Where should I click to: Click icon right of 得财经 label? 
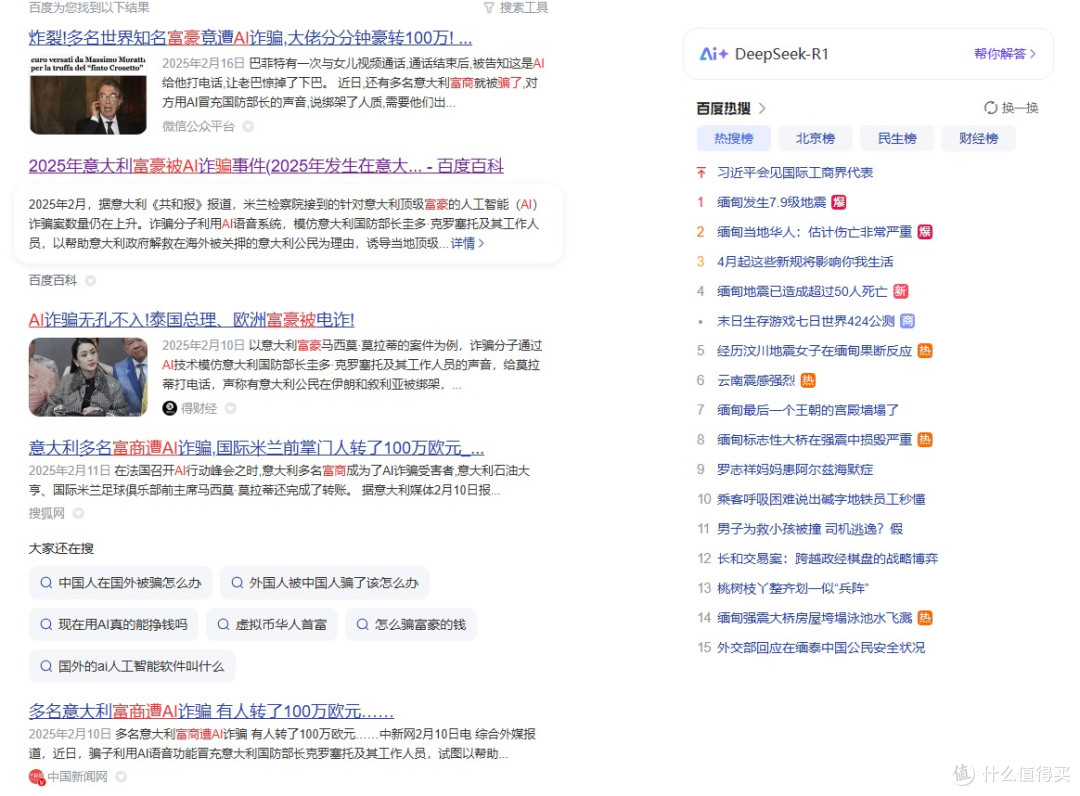231,408
